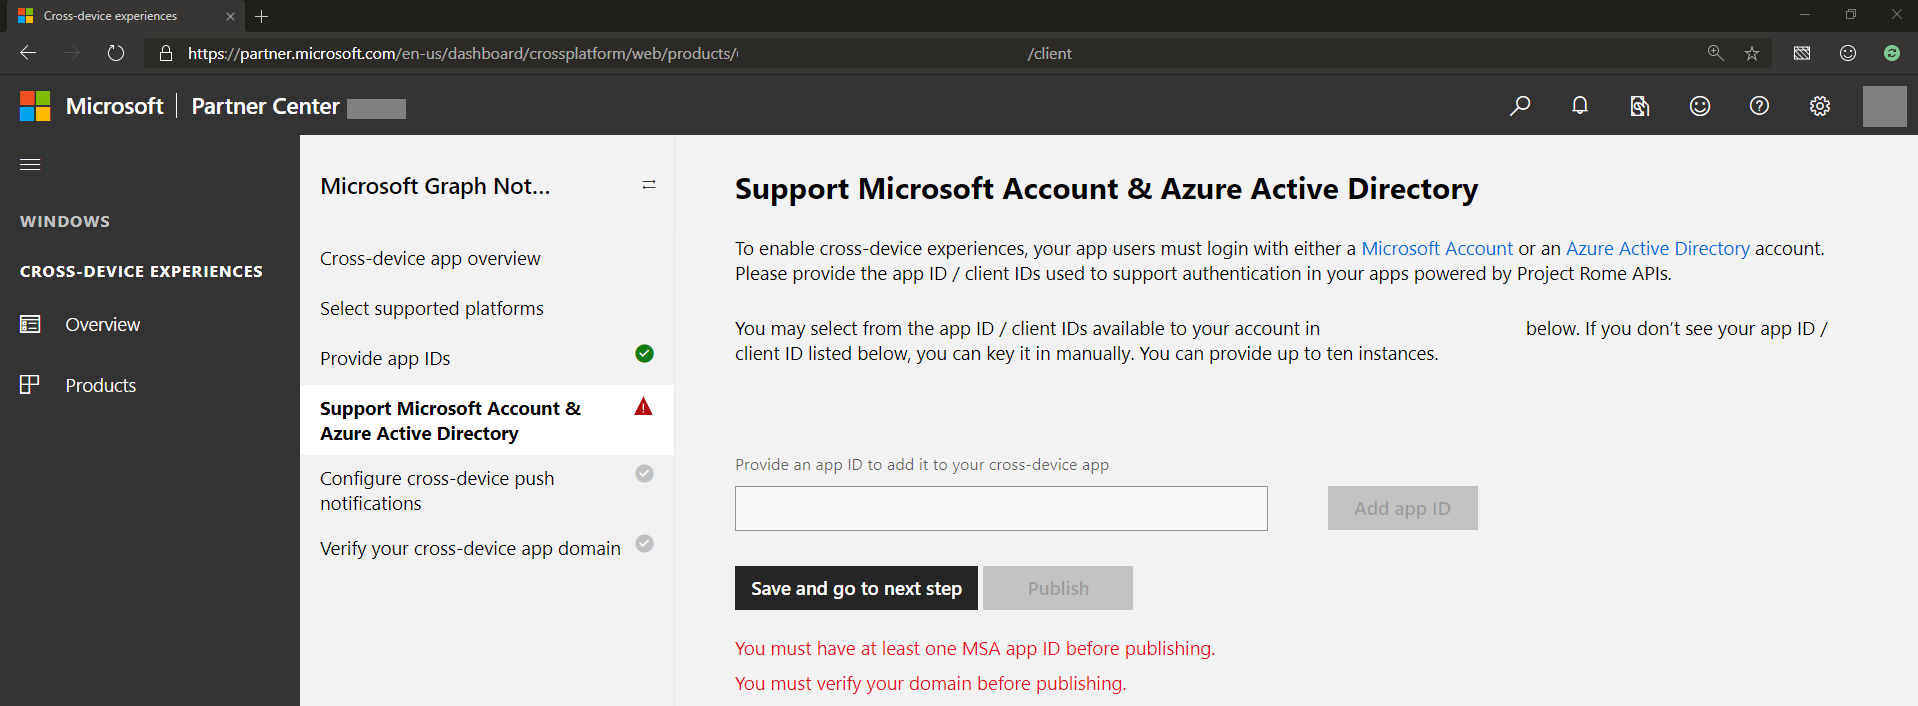Open the browser feedback smiley icon
Screen dimensions: 1918x706
(x=1848, y=53)
